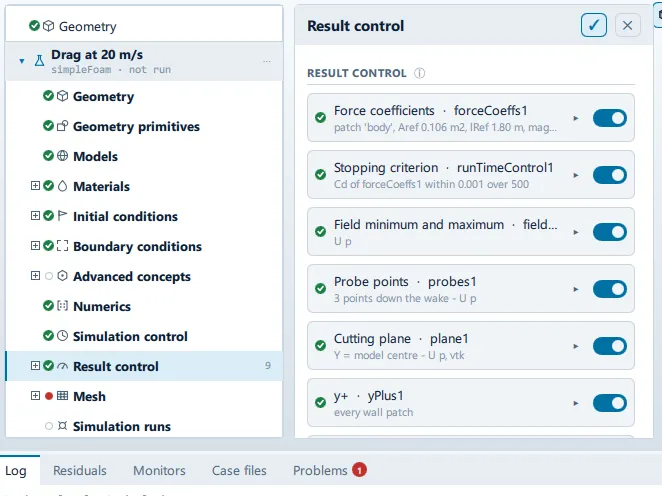Collapse the Drag at 20 m/s simulation tree

pyautogui.click(x=22, y=61)
